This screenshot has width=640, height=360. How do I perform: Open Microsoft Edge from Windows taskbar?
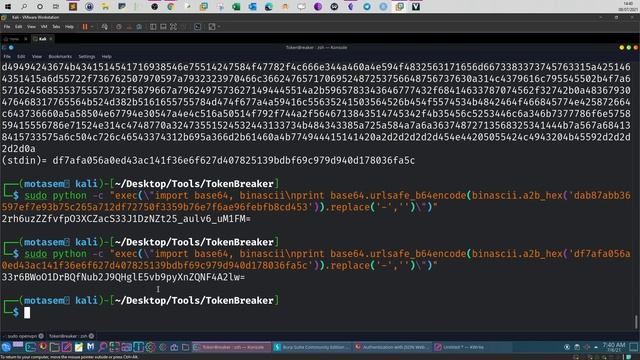click(x=269, y=7)
